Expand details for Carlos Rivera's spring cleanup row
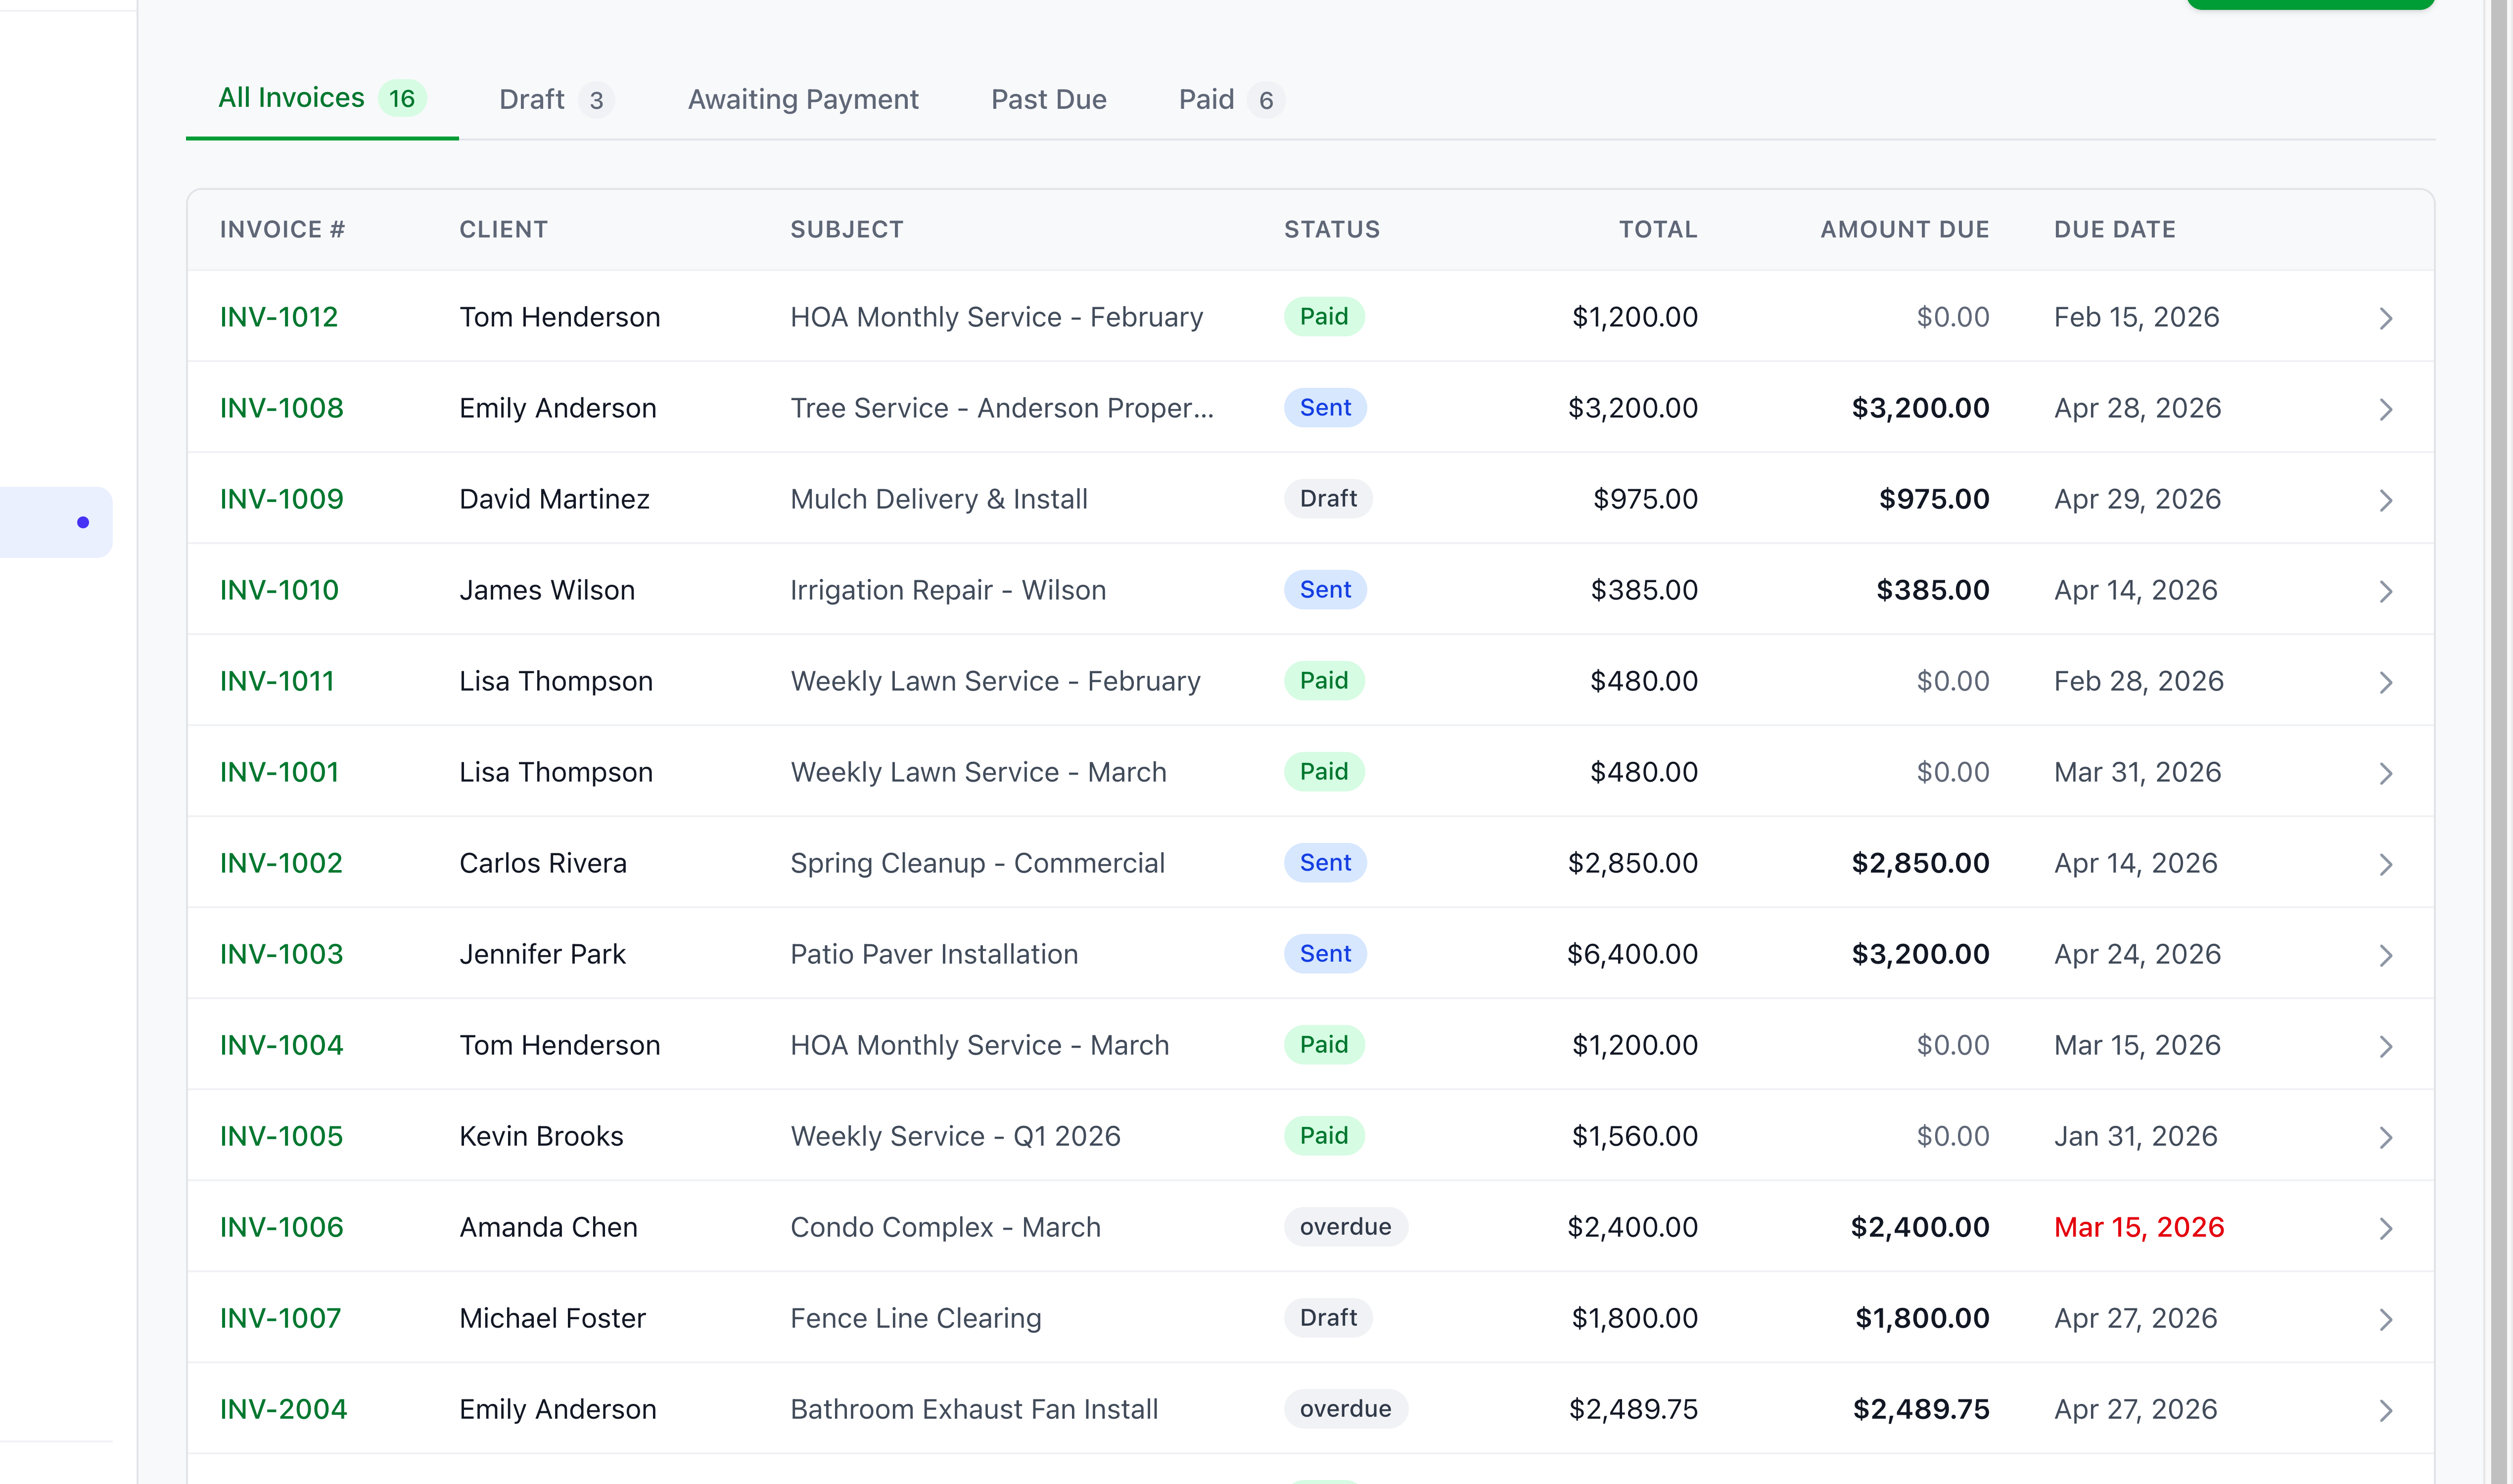The height and width of the screenshot is (1484, 2513). point(2387,864)
